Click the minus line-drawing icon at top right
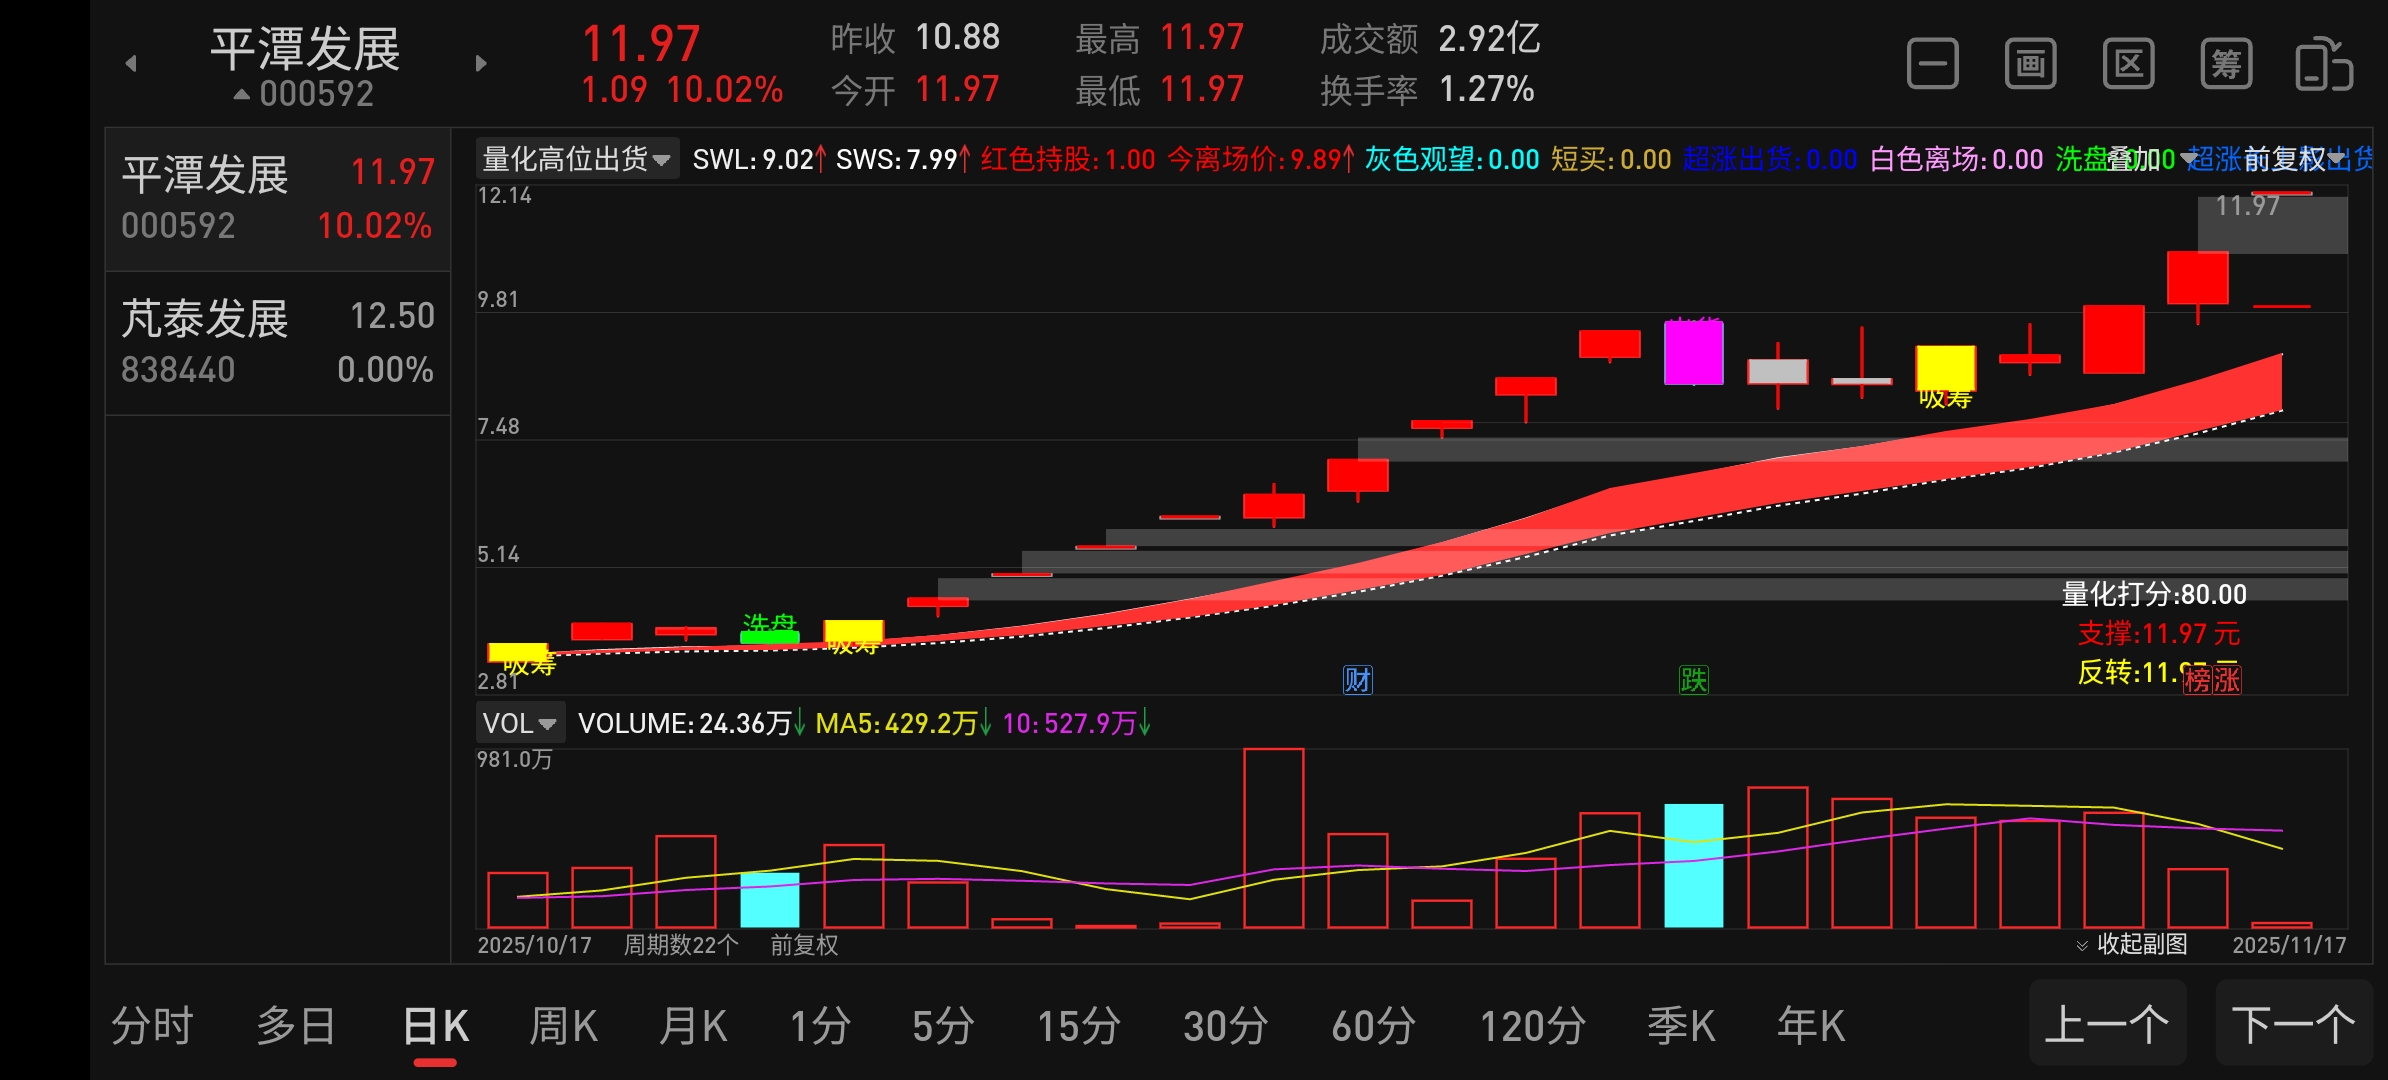The height and width of the screenshot is (1080, 2388). click(x=1932, y=65)
